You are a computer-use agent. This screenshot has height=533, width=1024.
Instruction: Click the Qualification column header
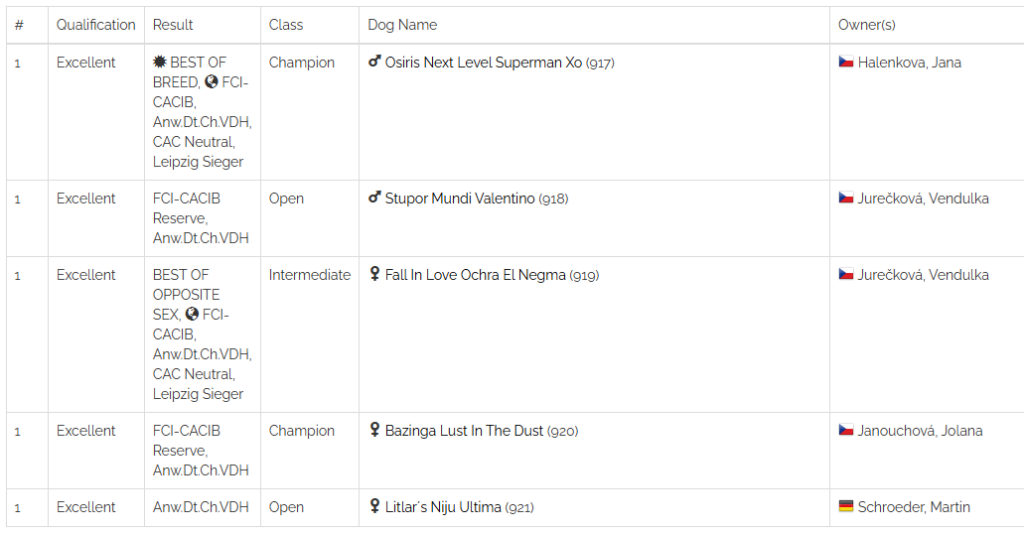coord(96,25)
